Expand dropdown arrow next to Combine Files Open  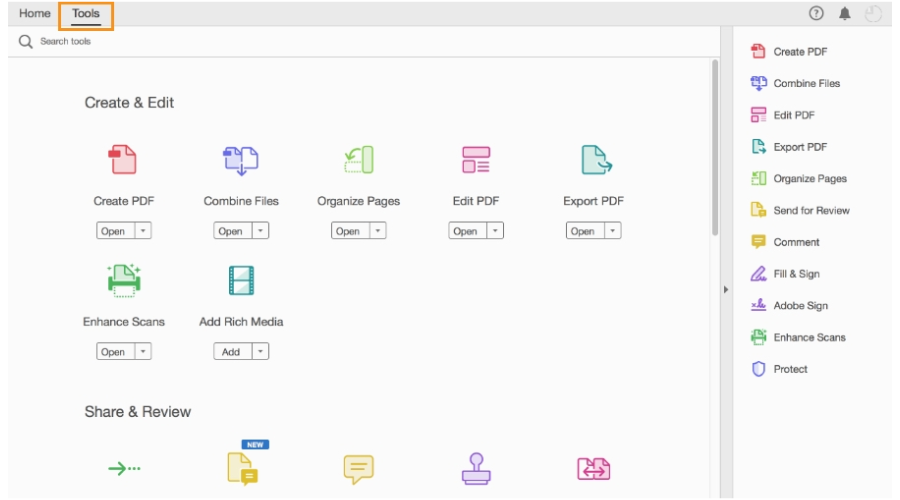click(261, 231)
